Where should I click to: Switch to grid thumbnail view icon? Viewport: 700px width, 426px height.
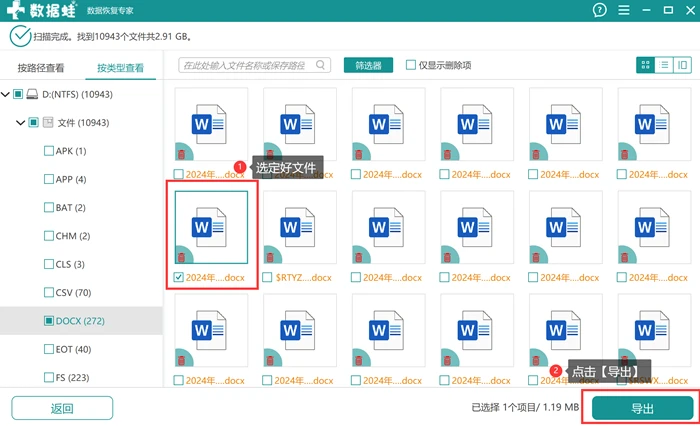pyautogui.click(x=645, y=65)
